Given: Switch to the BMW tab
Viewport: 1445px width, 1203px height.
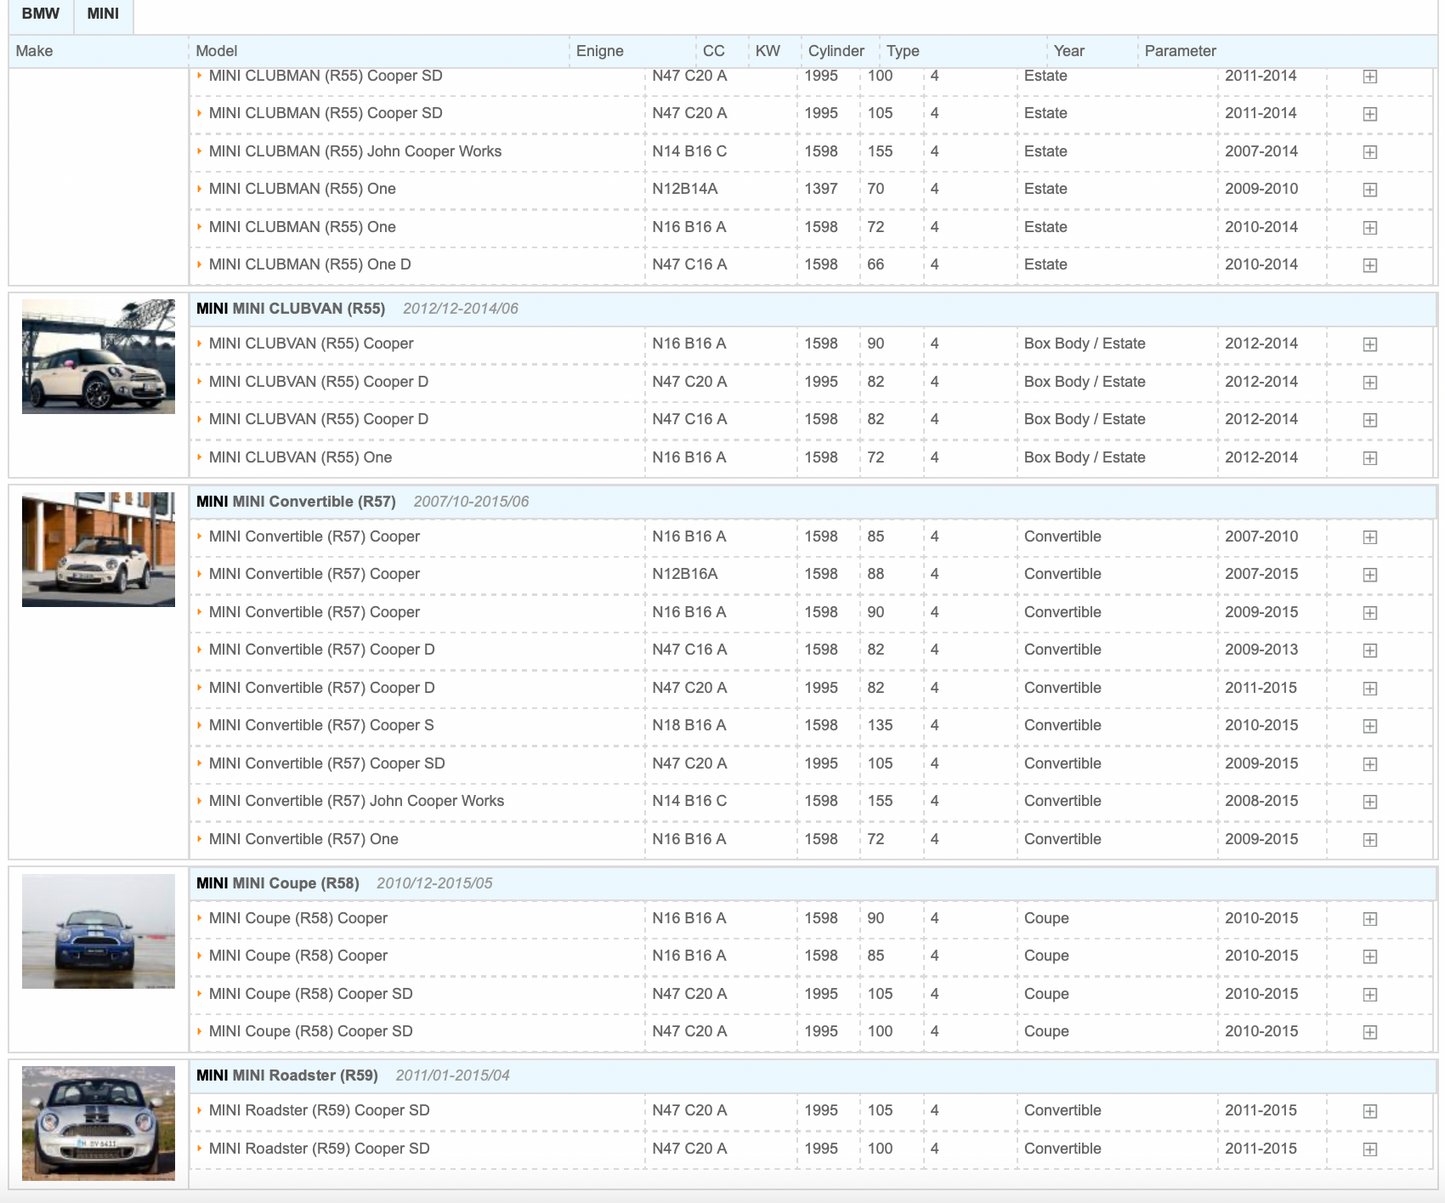Looking at the screenshot, I should click(x=40, y=14).
